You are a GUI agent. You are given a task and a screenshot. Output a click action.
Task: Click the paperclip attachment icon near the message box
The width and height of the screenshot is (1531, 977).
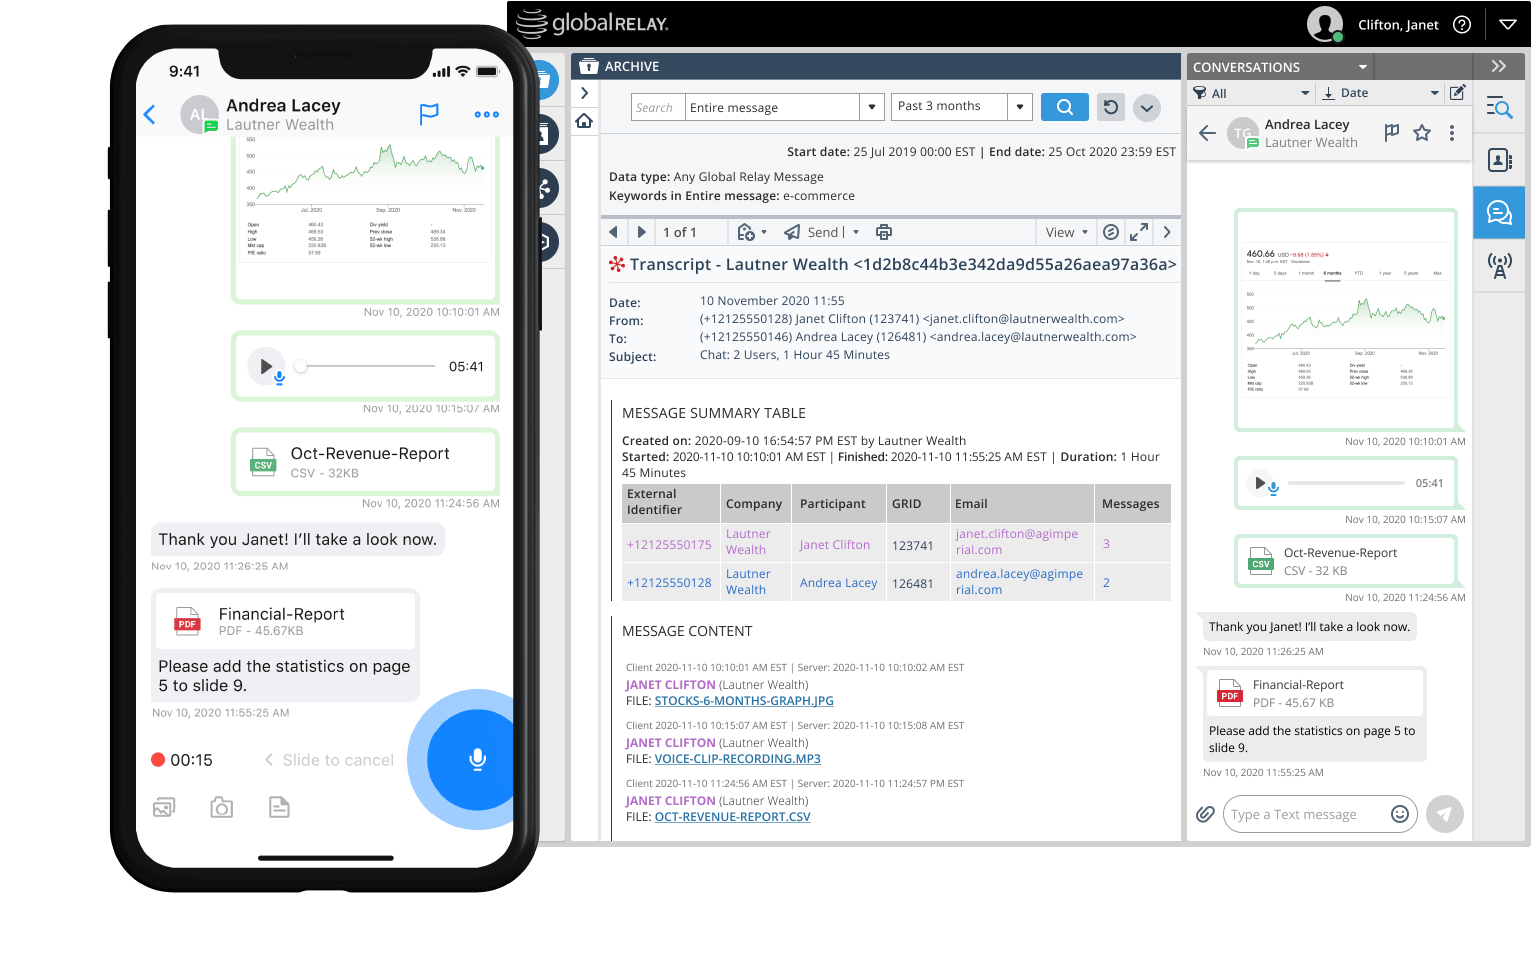[x=1205, y=814]
